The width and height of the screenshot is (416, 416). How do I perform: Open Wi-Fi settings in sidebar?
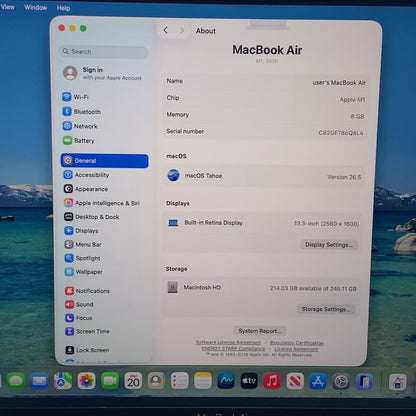coord(76,97)
